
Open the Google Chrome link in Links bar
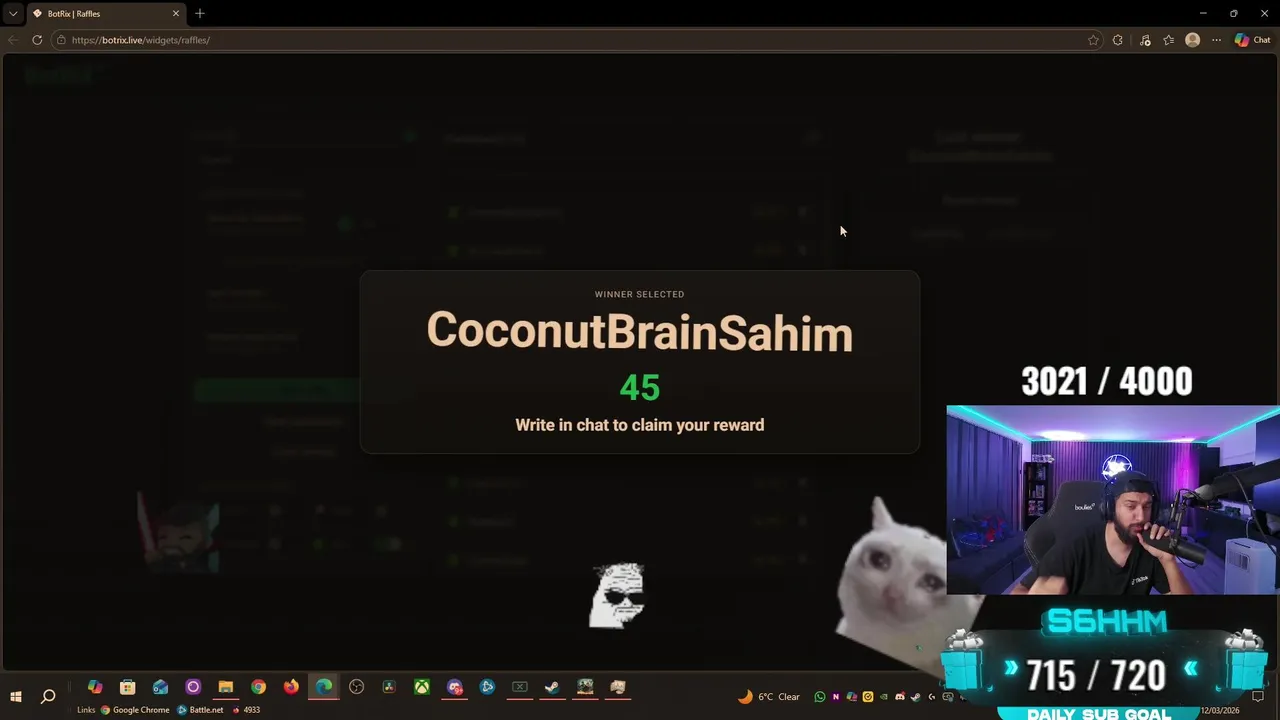134,710
